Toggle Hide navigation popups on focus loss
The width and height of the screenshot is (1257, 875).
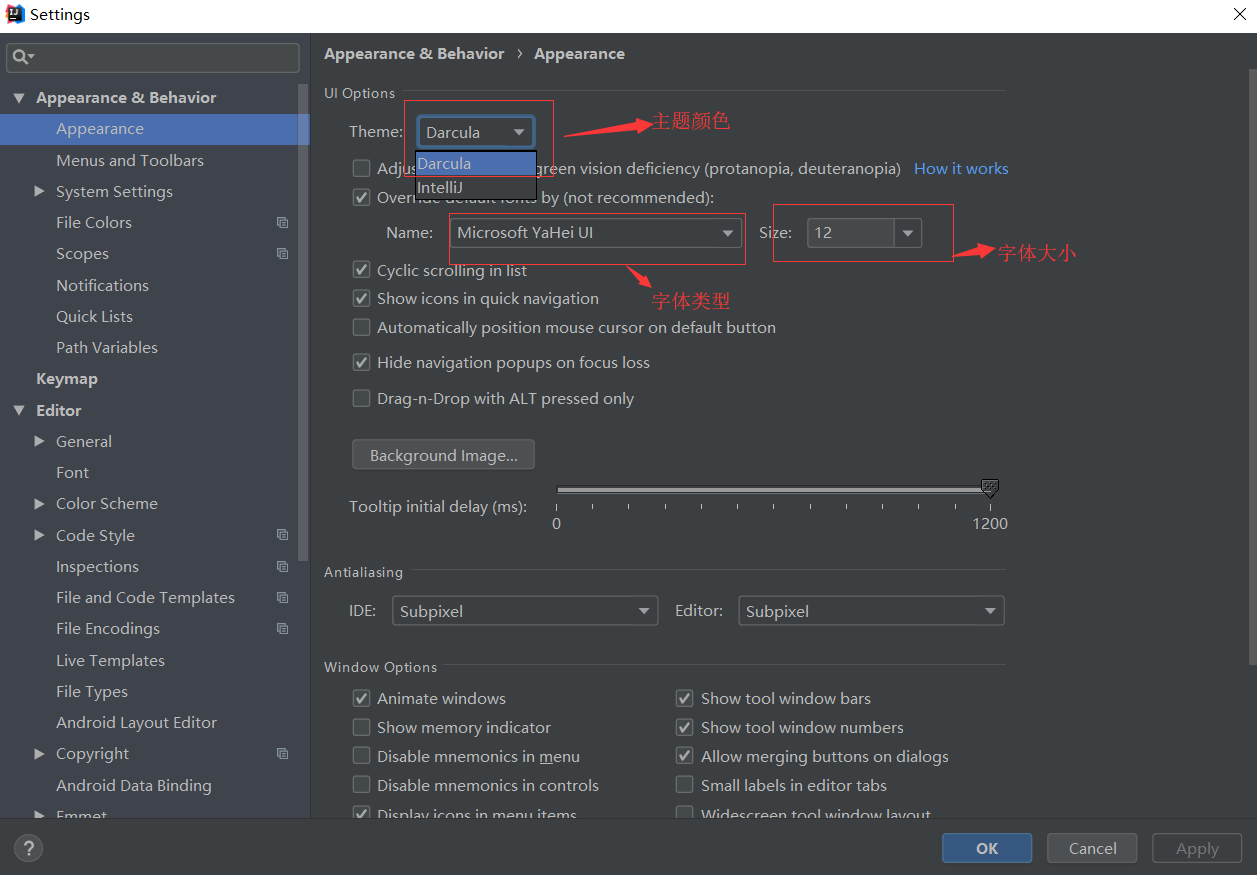(x=362, y=362)
